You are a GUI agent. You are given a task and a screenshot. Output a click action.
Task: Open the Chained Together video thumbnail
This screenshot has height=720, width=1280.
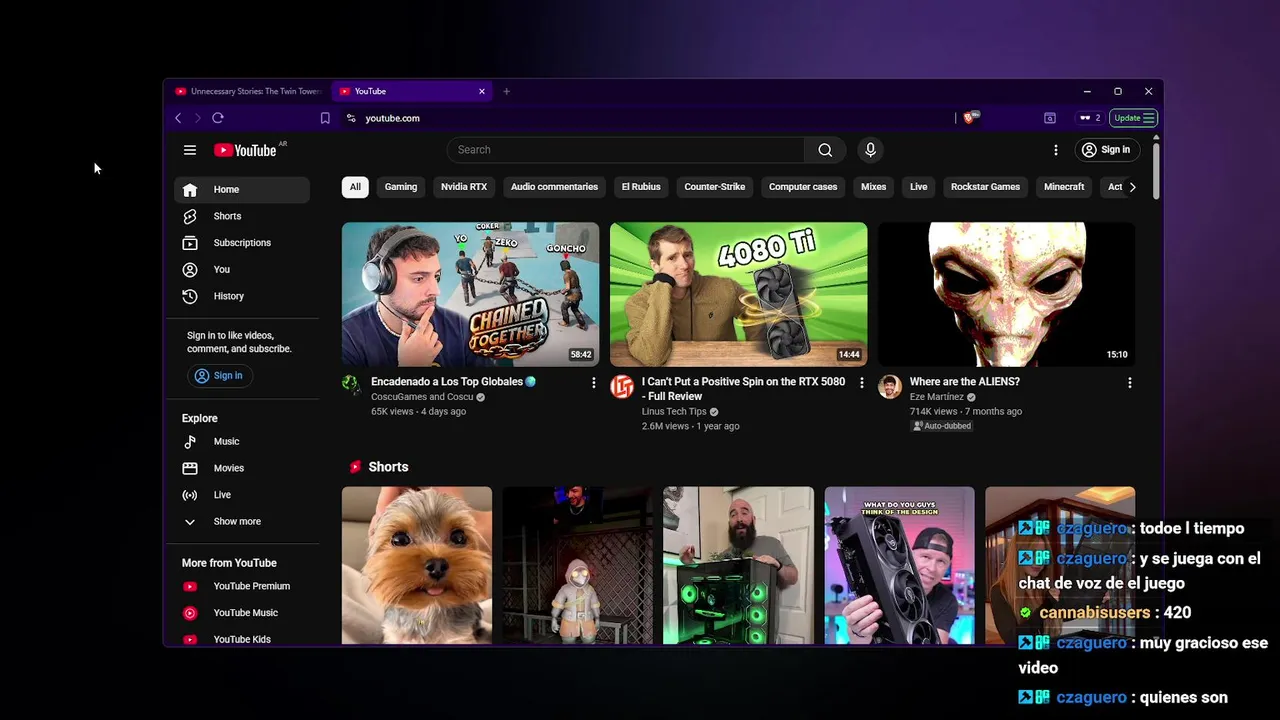point(470,294)
